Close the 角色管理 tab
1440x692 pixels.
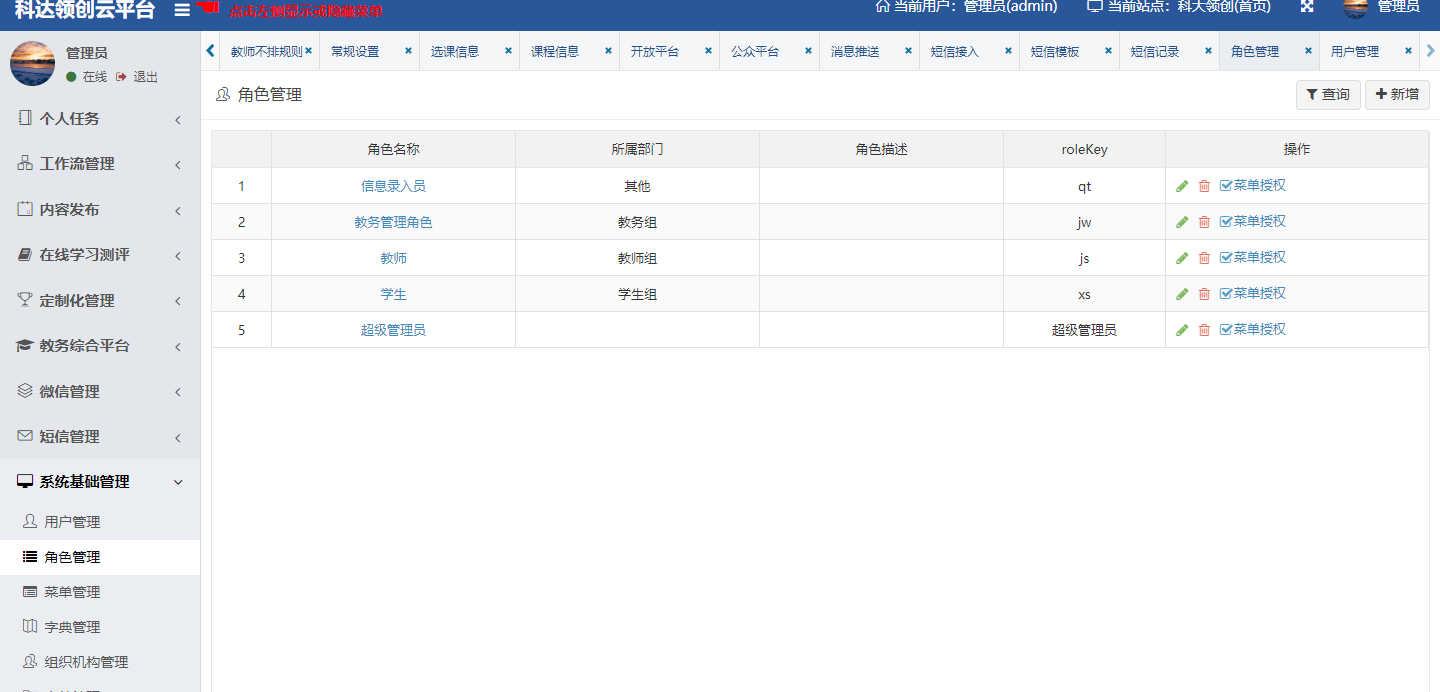coord(1308,51)
